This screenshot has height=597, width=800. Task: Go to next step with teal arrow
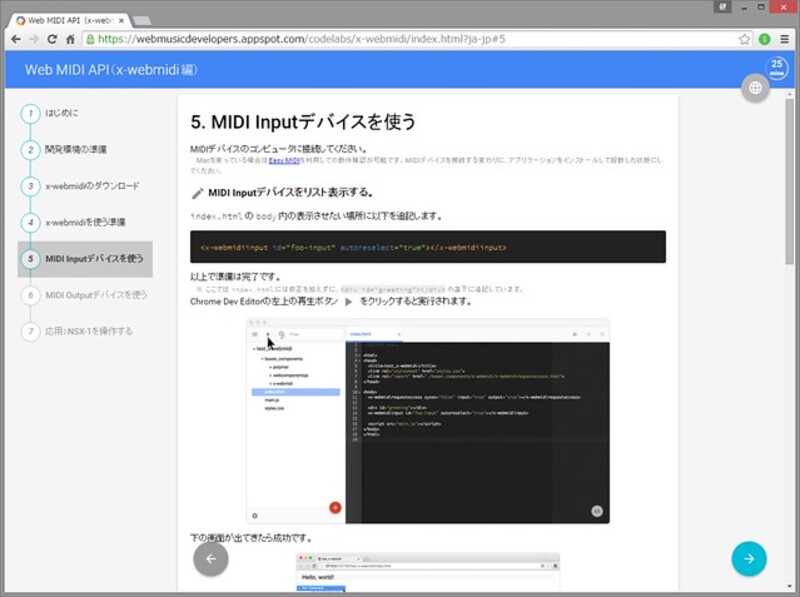[748, 559]
